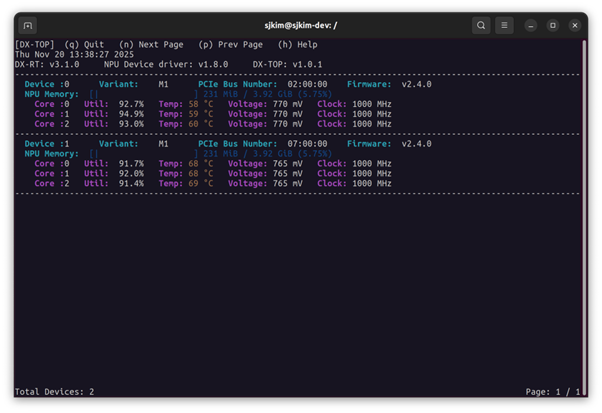The image size is (602, 413).
Task: Click the DX-RT: v3.1.0 version text
Action: pyautogui.click(x=47, y=64)
